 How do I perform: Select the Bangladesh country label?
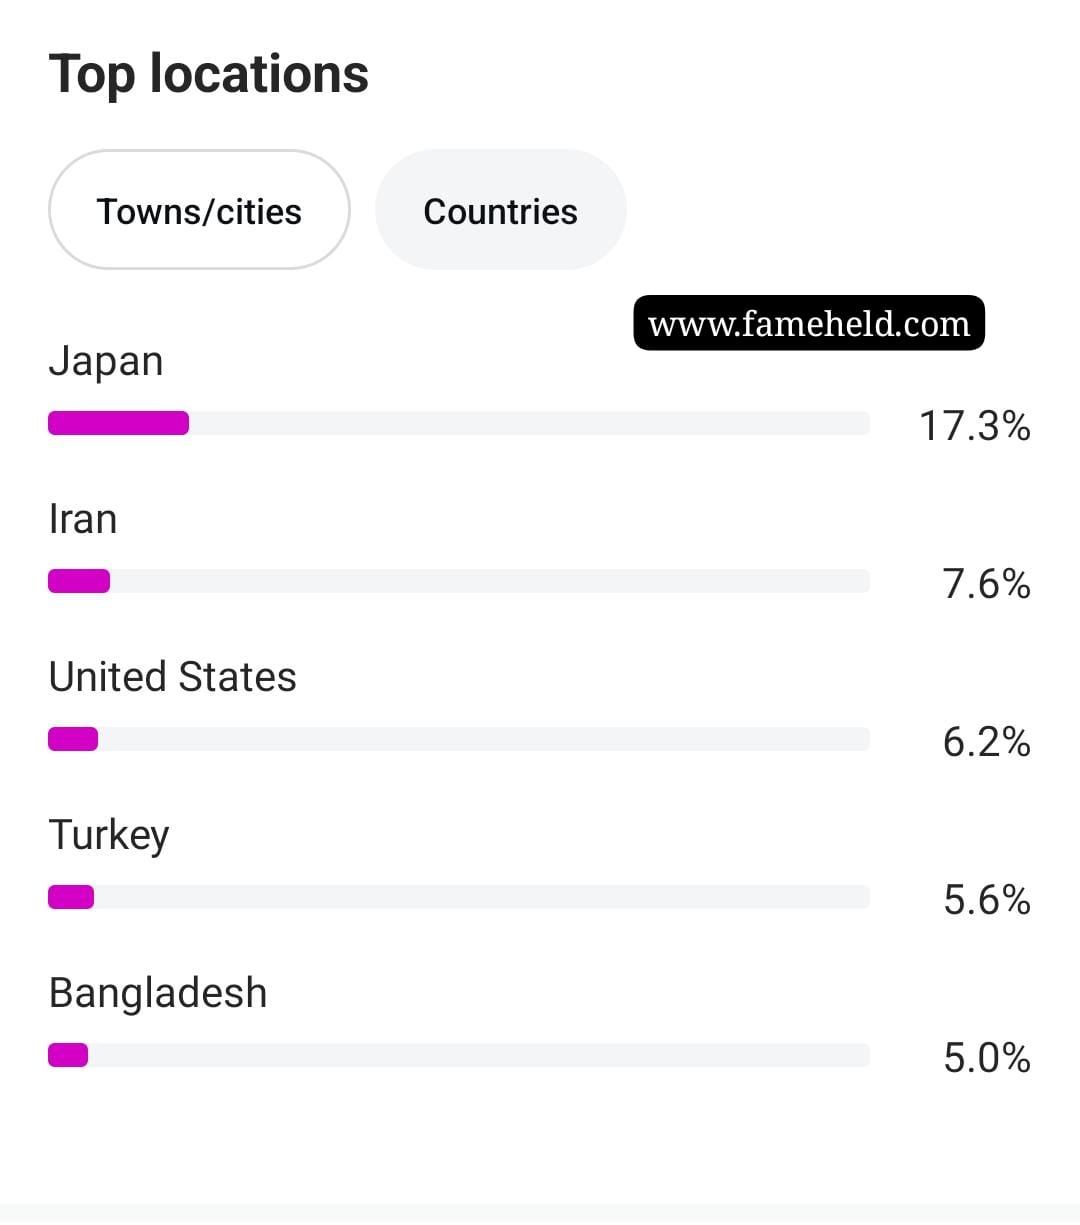157,993
